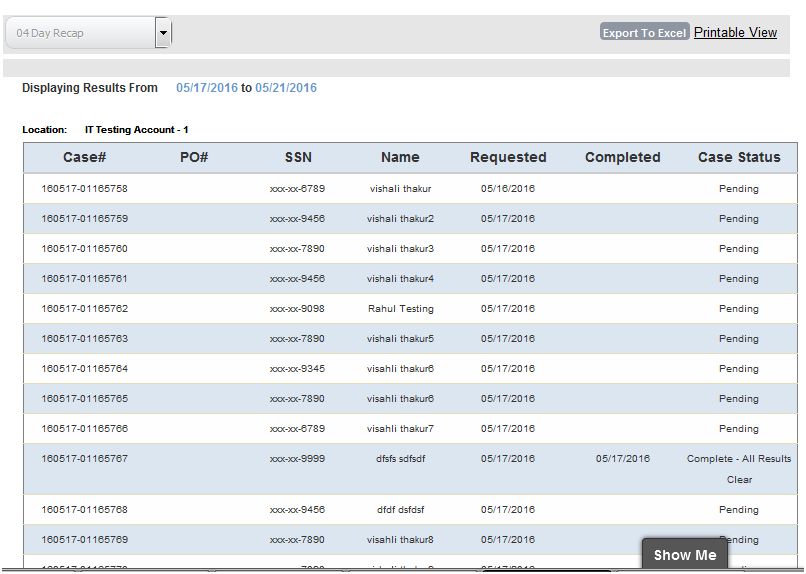Click the name dfdf dsfdsf
The image size is (806, 574).
[400, 510]
